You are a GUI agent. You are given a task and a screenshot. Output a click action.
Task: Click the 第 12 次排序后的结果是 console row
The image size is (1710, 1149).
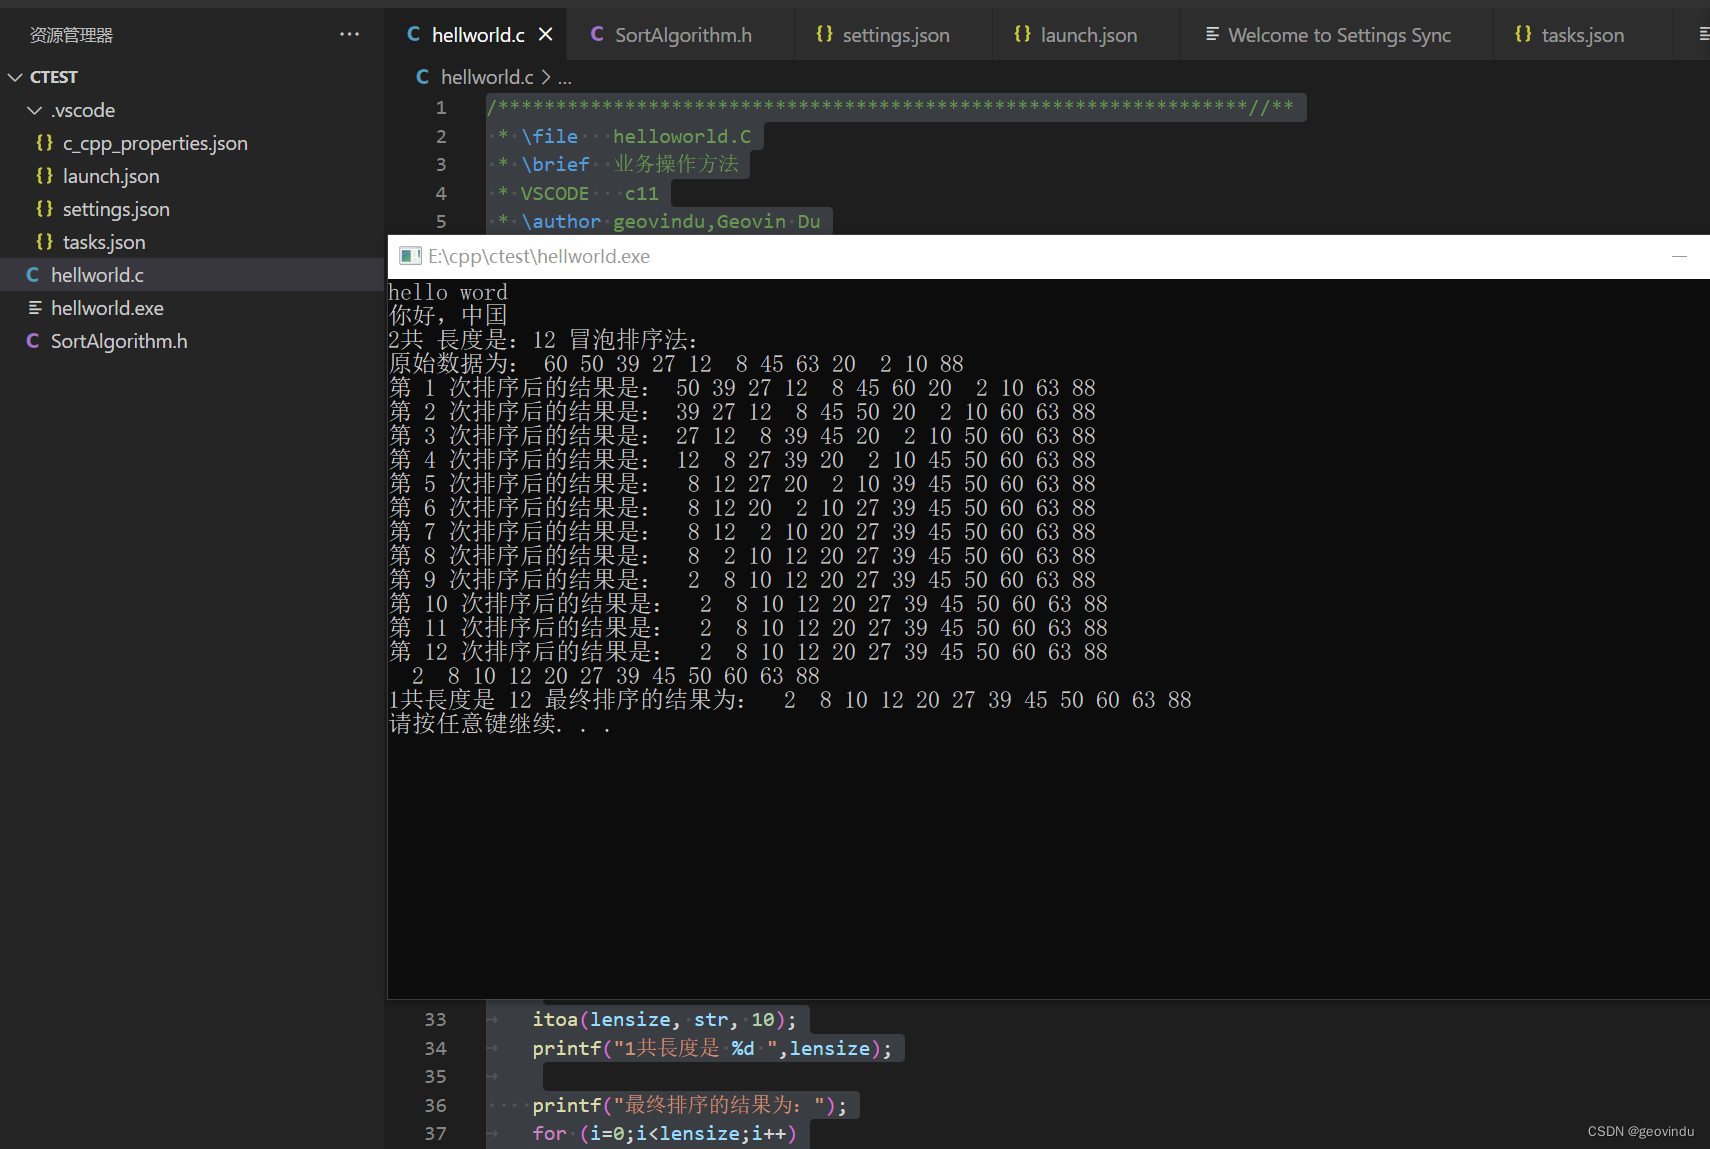click(x=748, y=652)
